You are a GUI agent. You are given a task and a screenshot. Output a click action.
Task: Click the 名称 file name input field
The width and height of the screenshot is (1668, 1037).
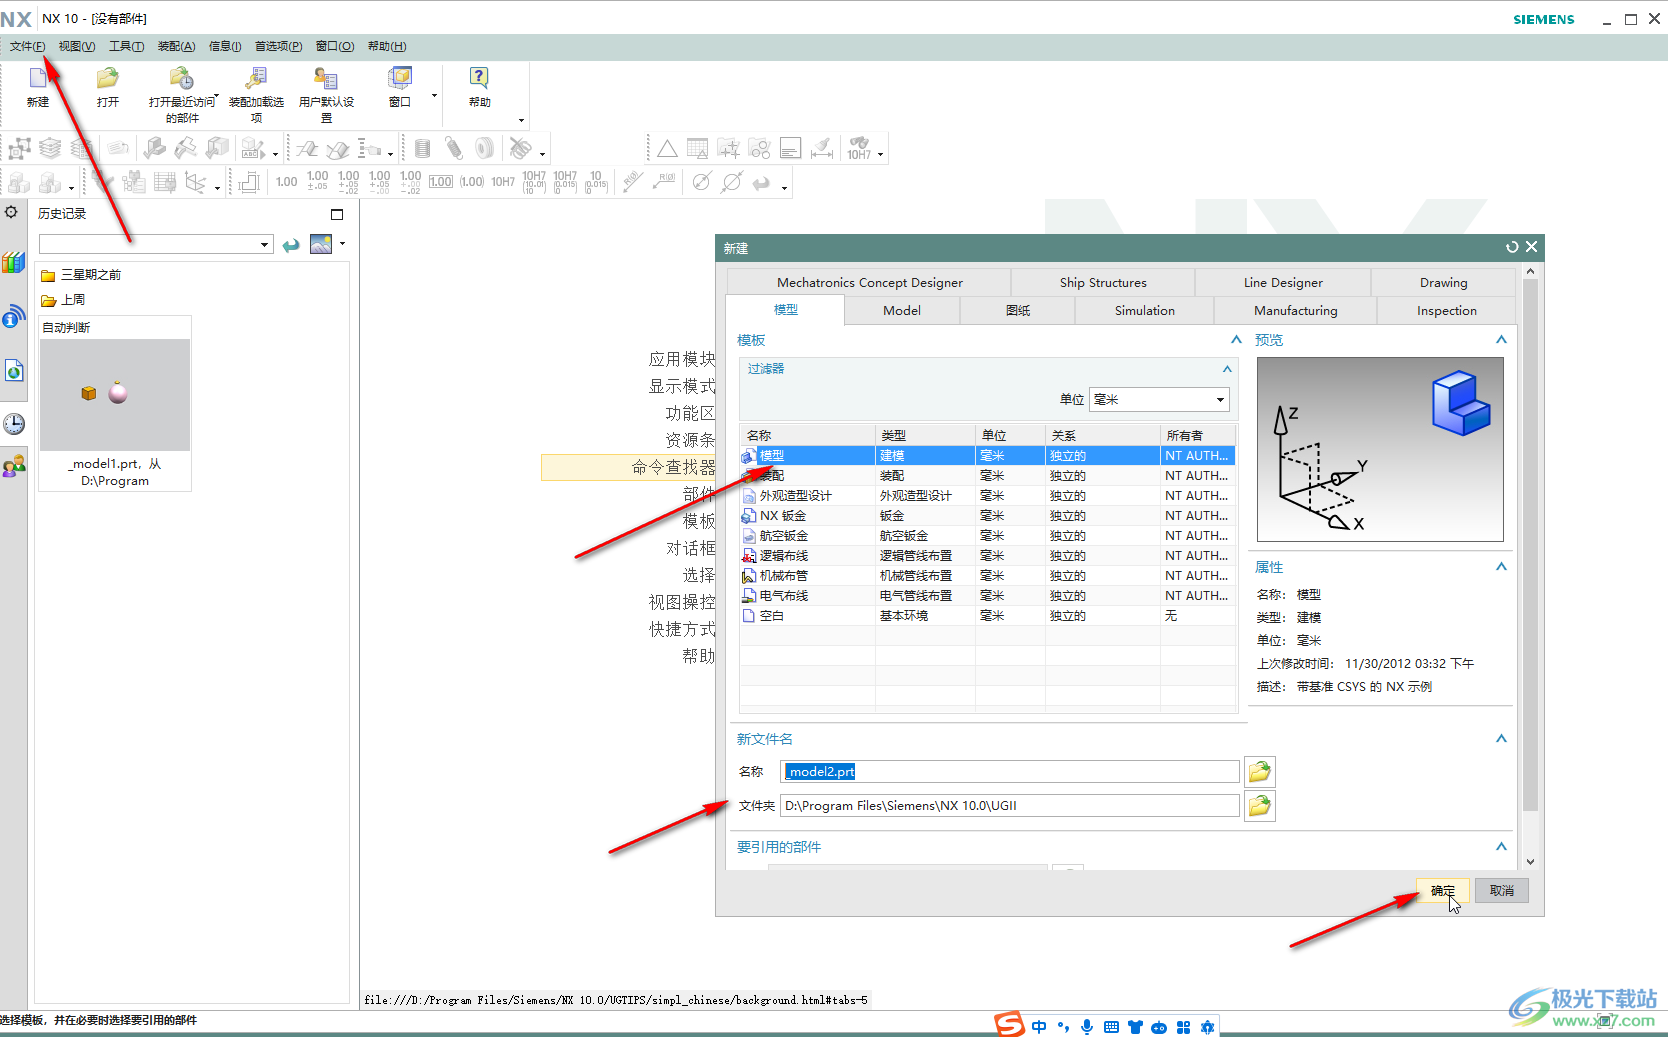coord(1010,772)
